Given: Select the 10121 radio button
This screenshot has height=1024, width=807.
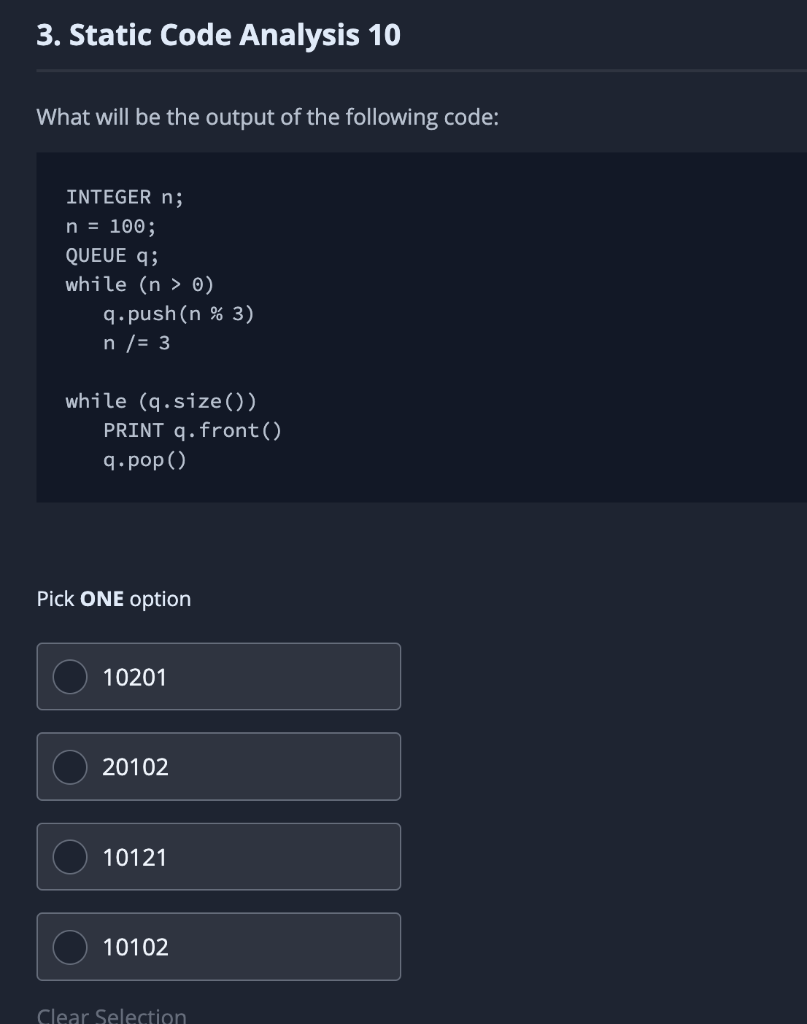Looking at the screenshot, I should coord(69,857).
